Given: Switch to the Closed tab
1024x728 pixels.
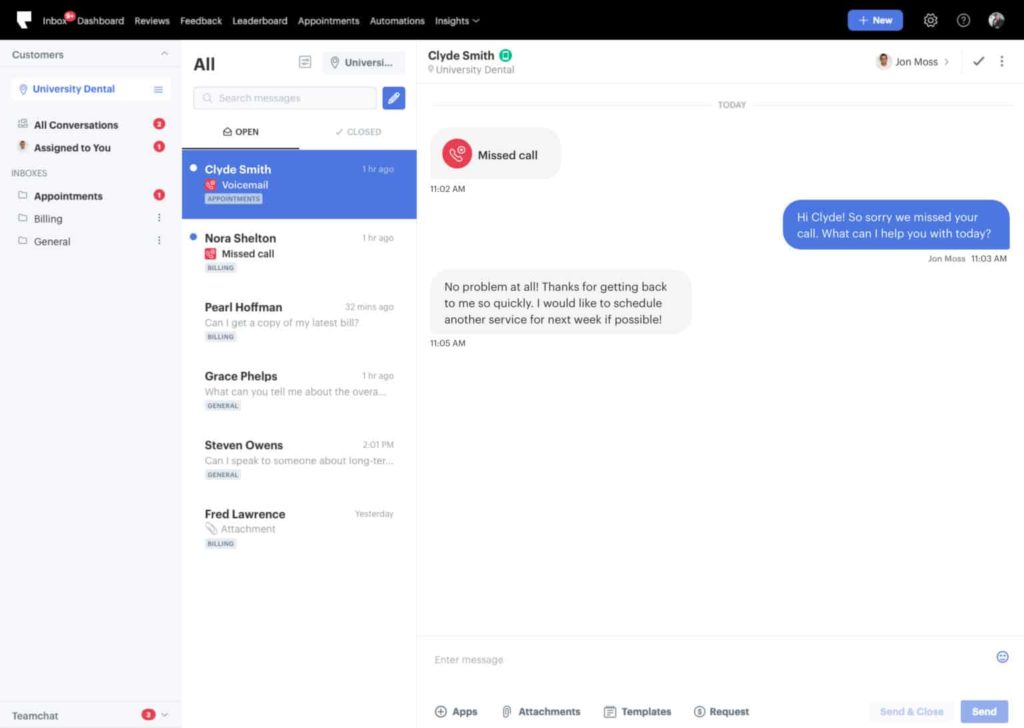Looking at the screenshot, I should pos(358,132).
